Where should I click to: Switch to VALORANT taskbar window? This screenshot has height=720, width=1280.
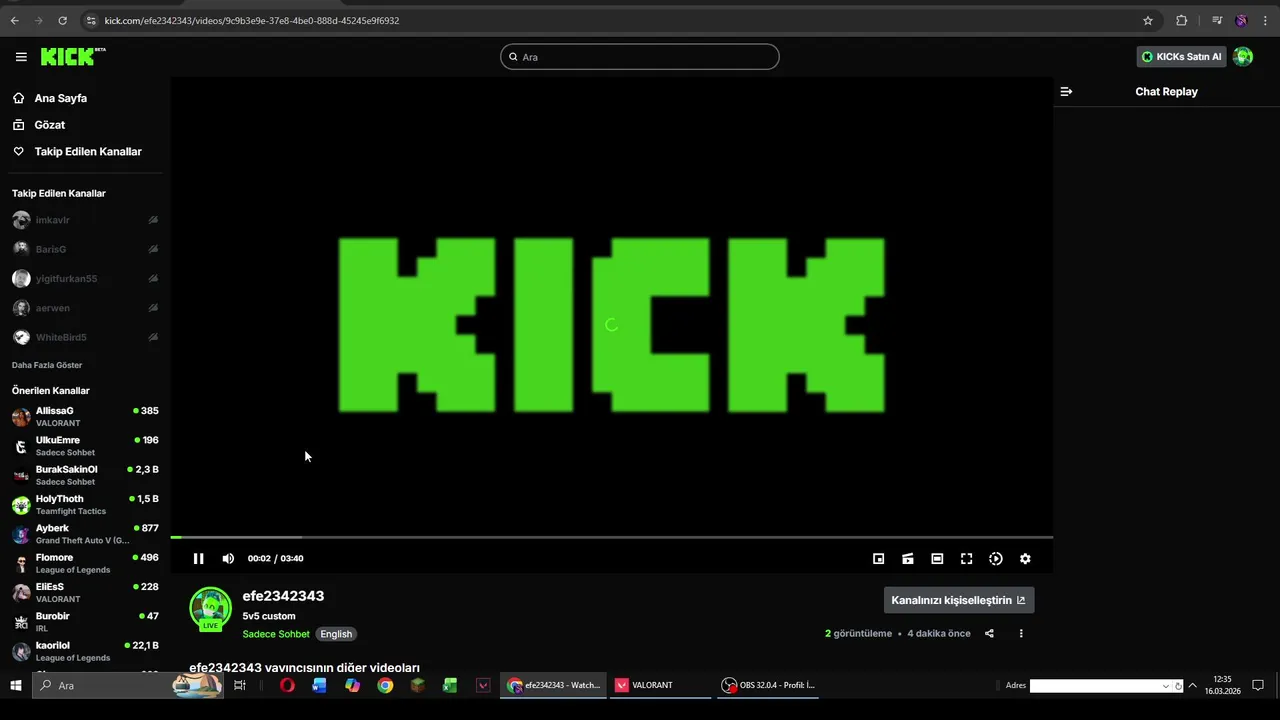659,685
